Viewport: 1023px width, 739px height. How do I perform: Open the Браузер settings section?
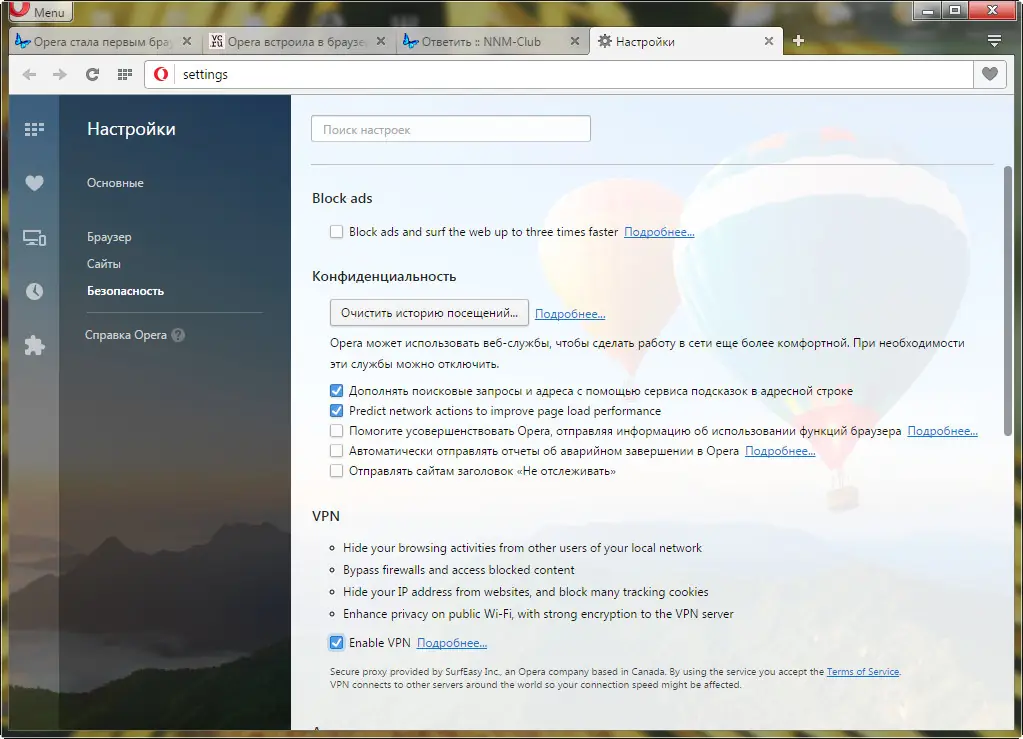point(109,237)
